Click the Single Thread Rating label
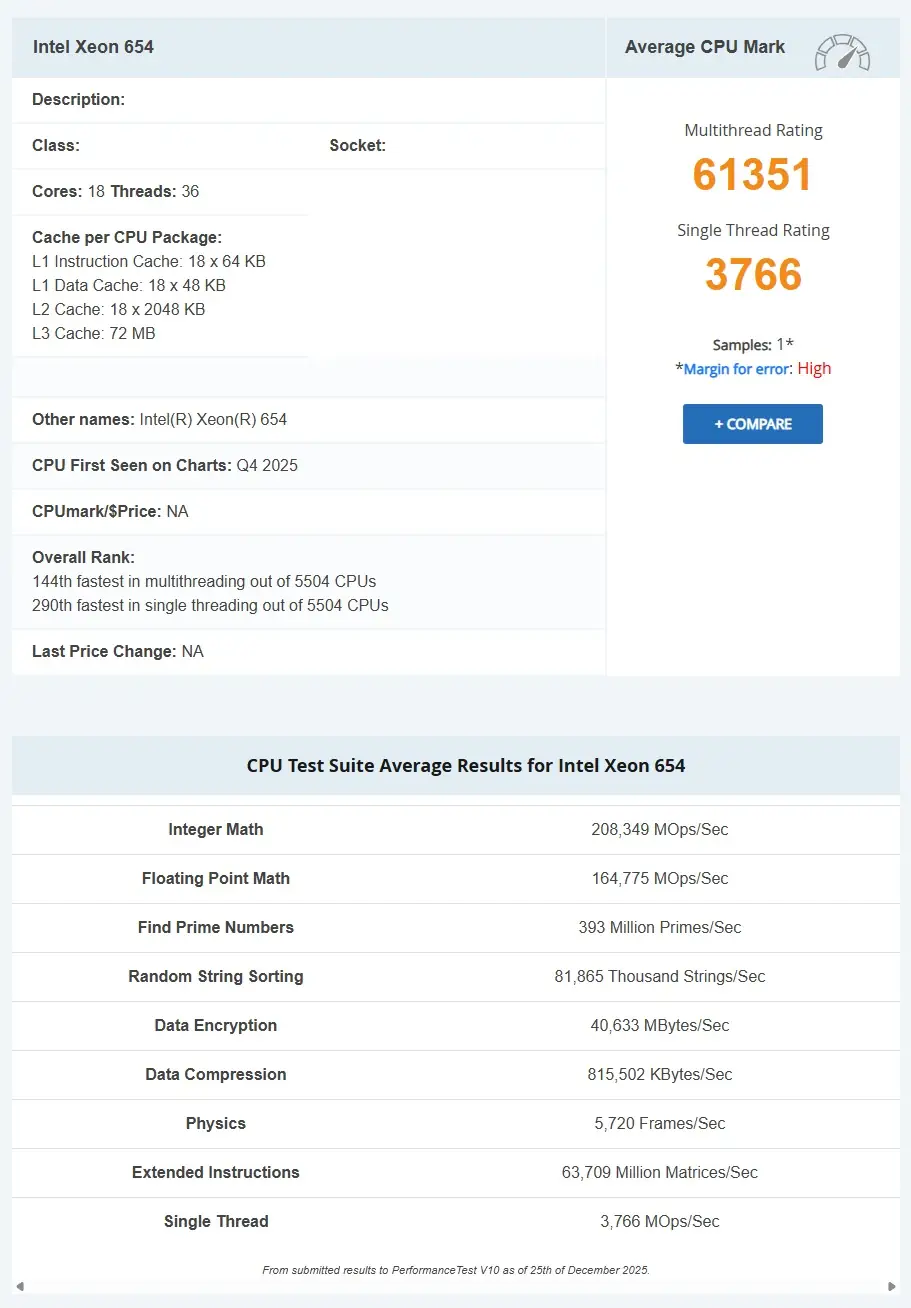911x1308 pixels. click(753, 231)
